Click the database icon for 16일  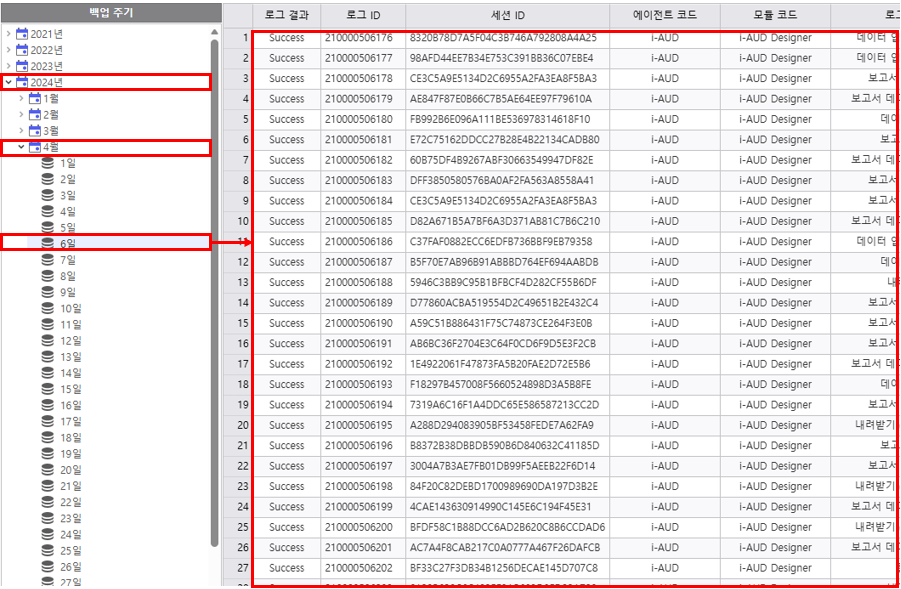pos(48,405)
